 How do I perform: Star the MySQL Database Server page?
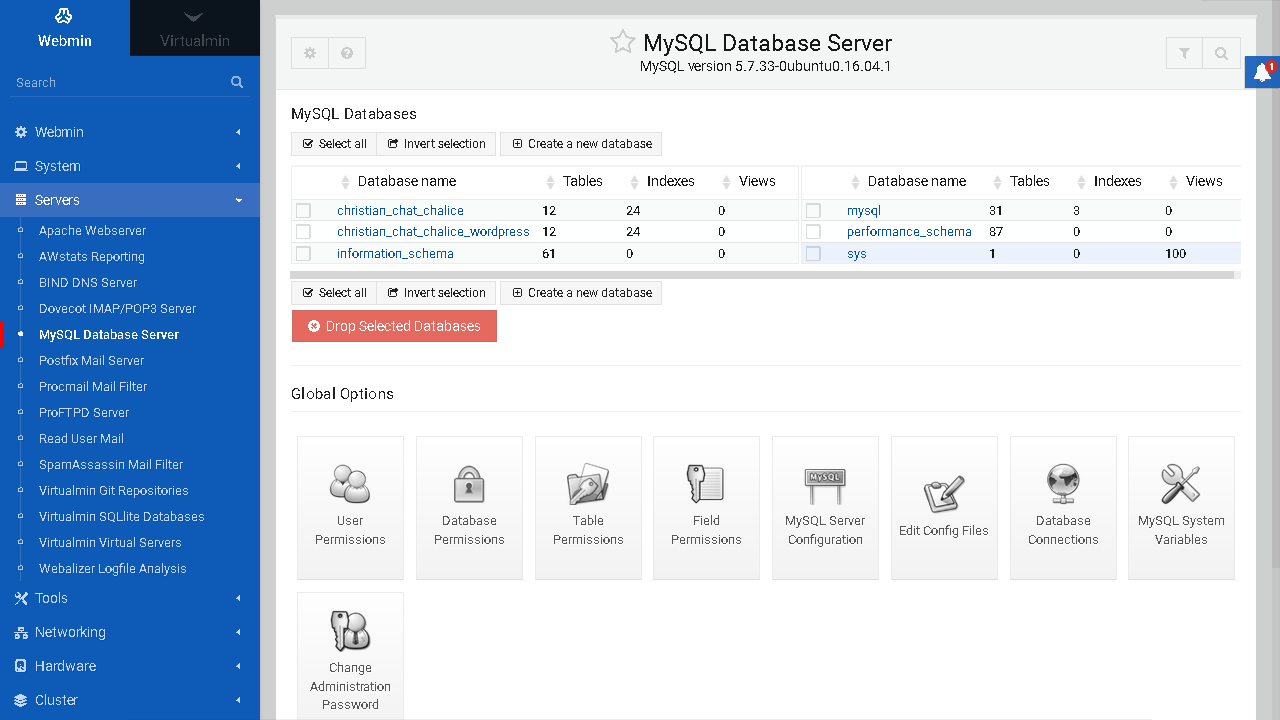click(x=623, y=42)
